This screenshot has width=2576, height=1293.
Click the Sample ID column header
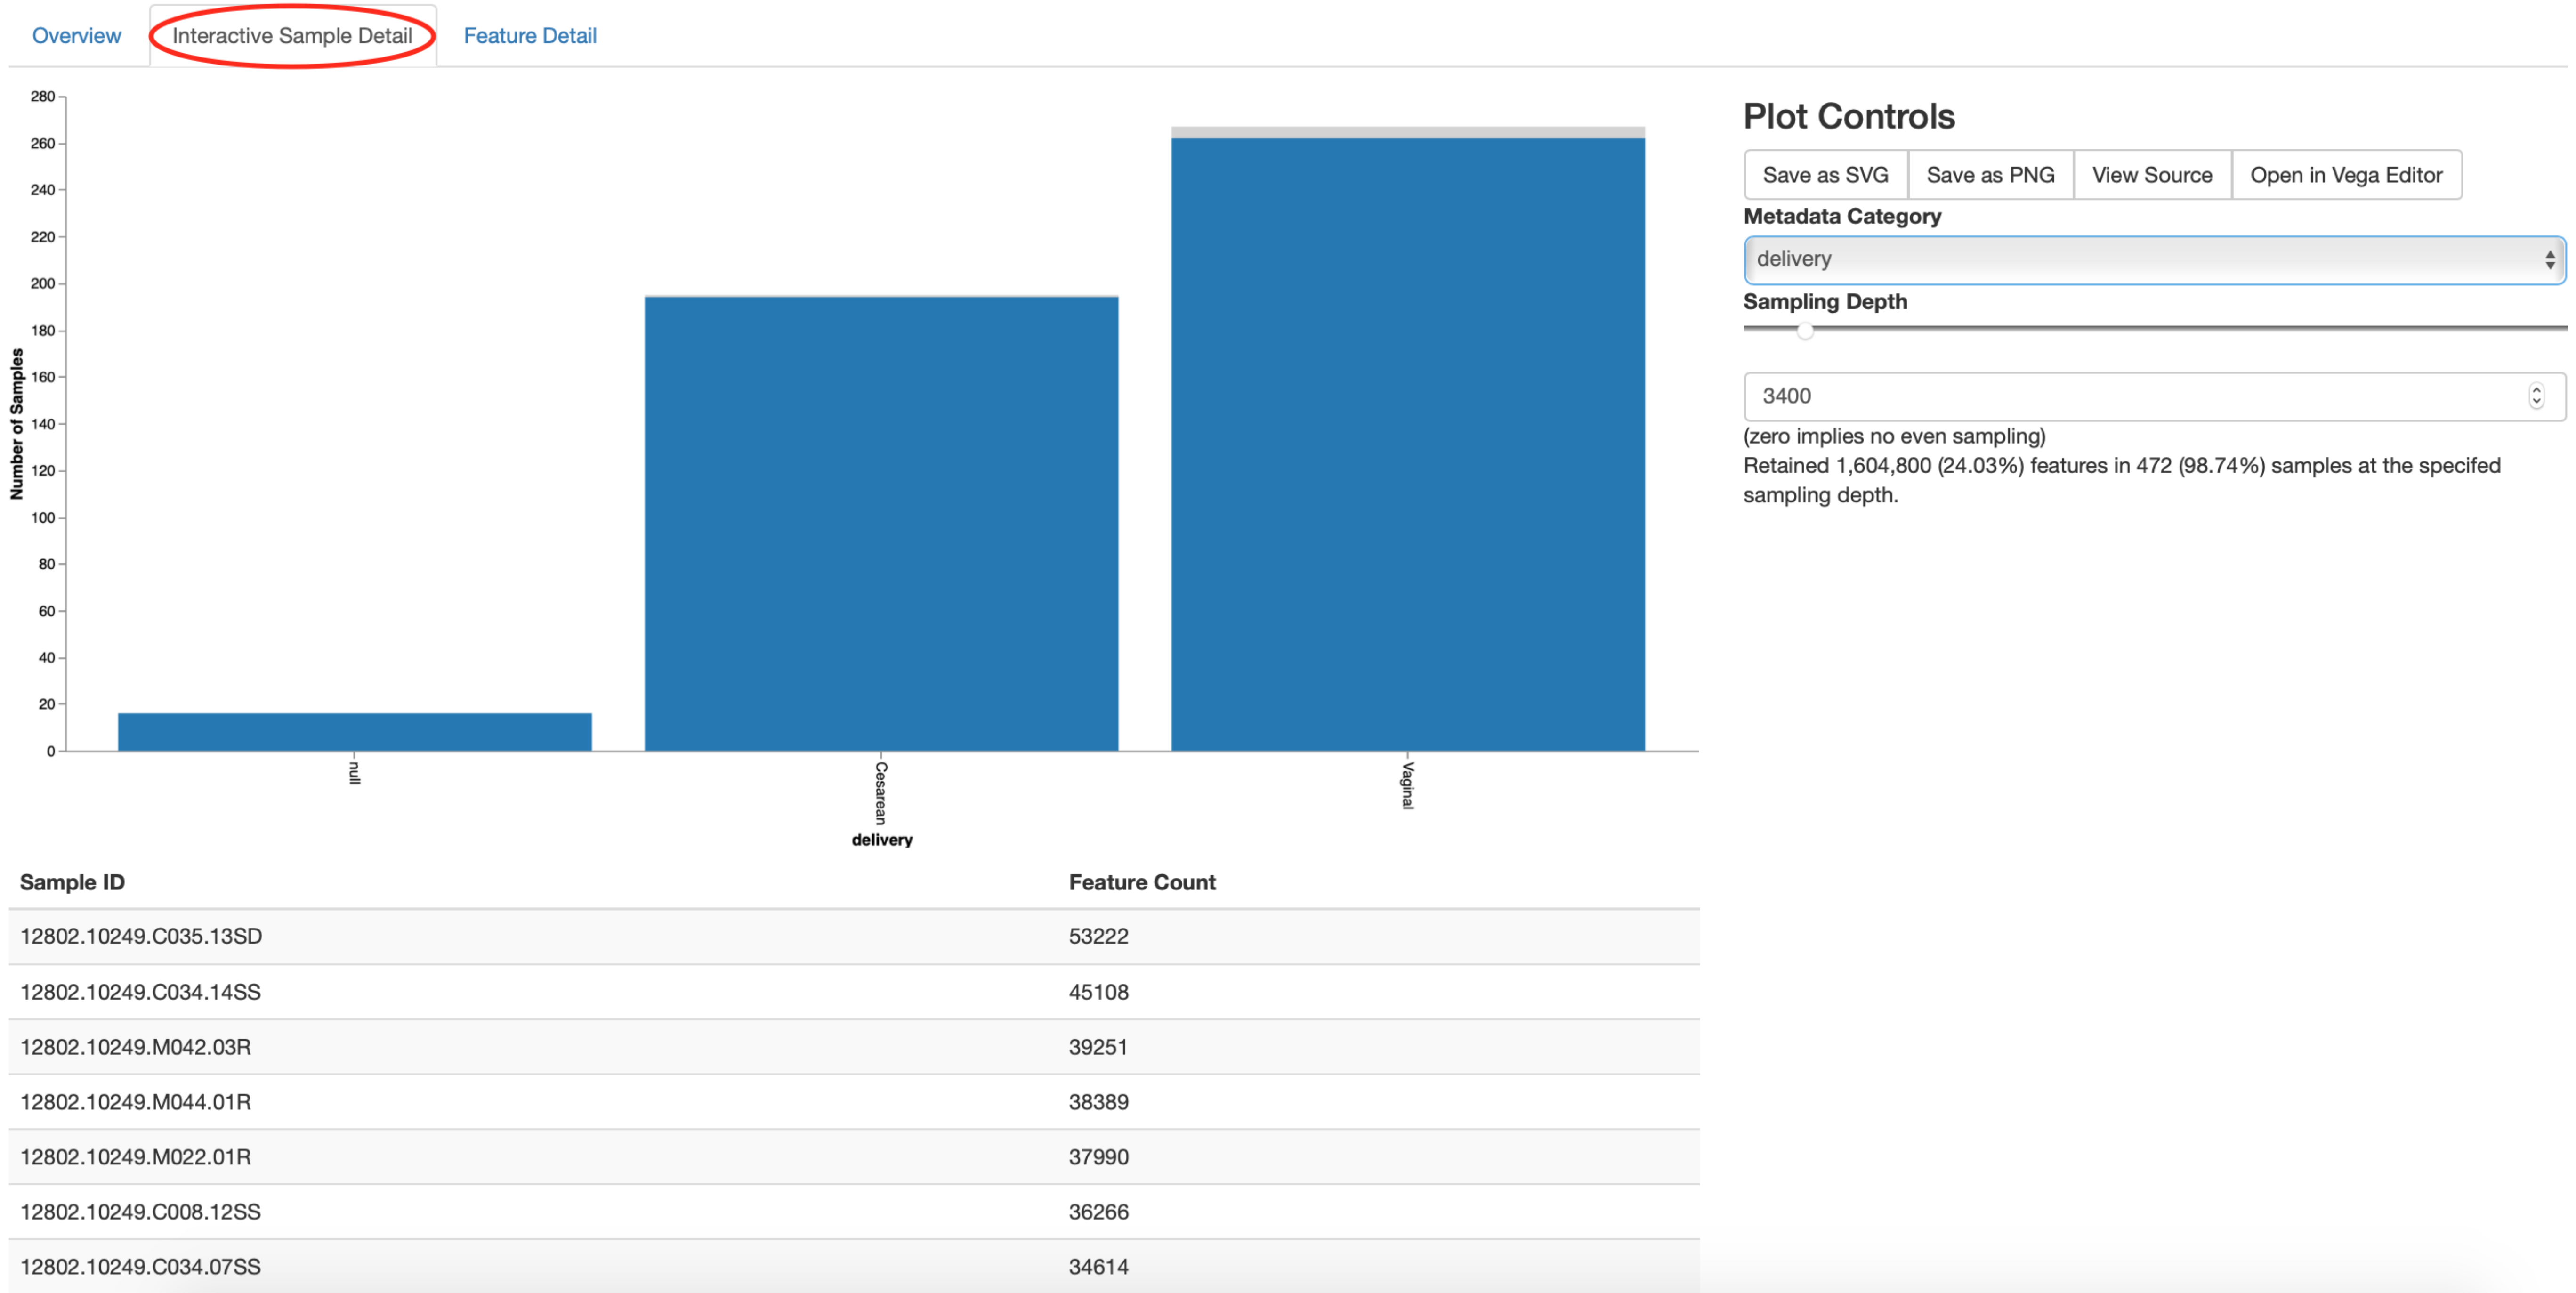click(72, 882)
